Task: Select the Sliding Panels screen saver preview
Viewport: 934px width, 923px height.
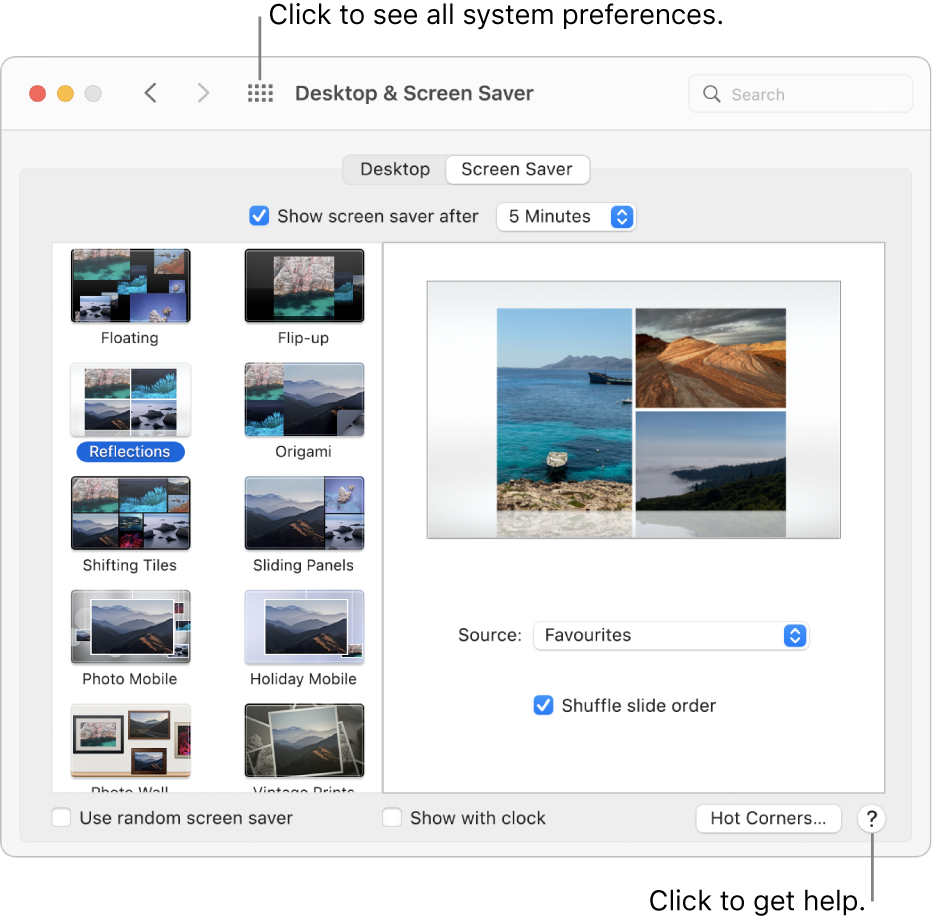Action: coord(304,512)
